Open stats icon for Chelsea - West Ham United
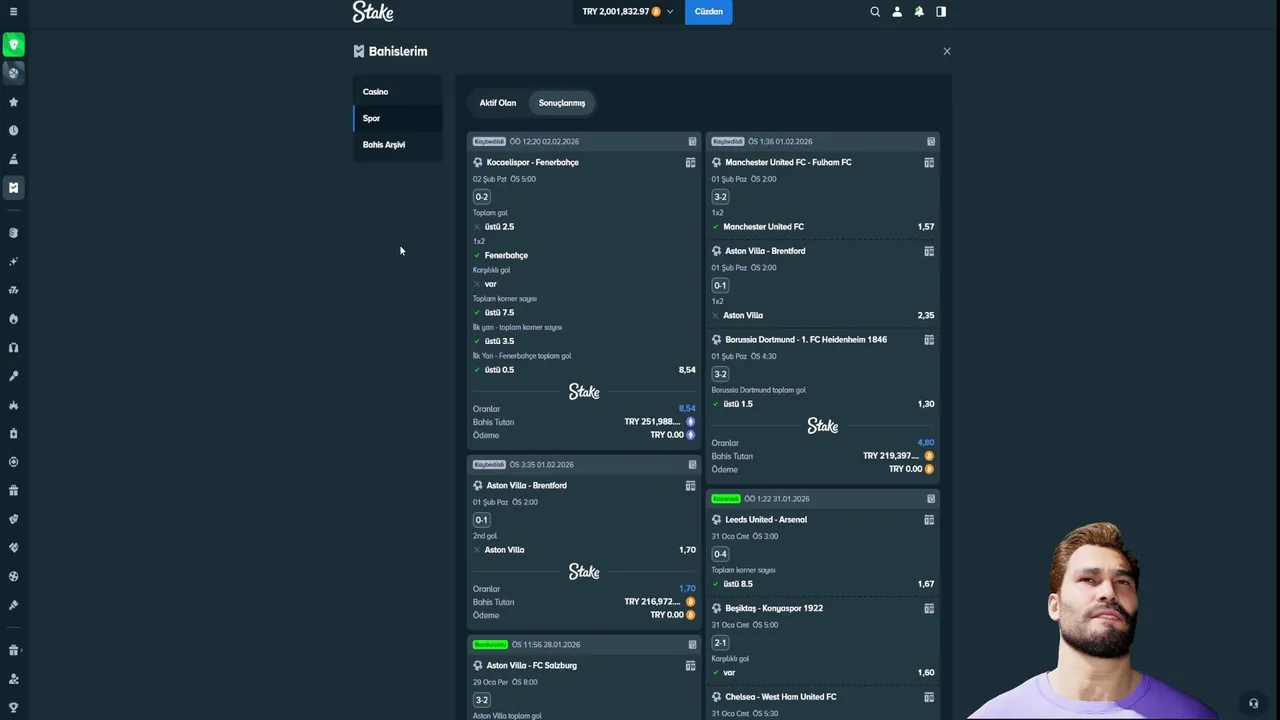This screenshot has height=720, width=1280. pyautogui.click(x=929, y=697)
